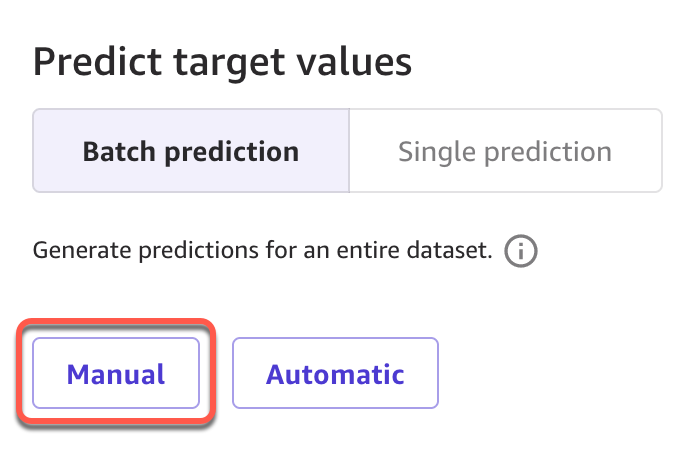
Task: Set up Automatic predictions
Action: [335, 374]
